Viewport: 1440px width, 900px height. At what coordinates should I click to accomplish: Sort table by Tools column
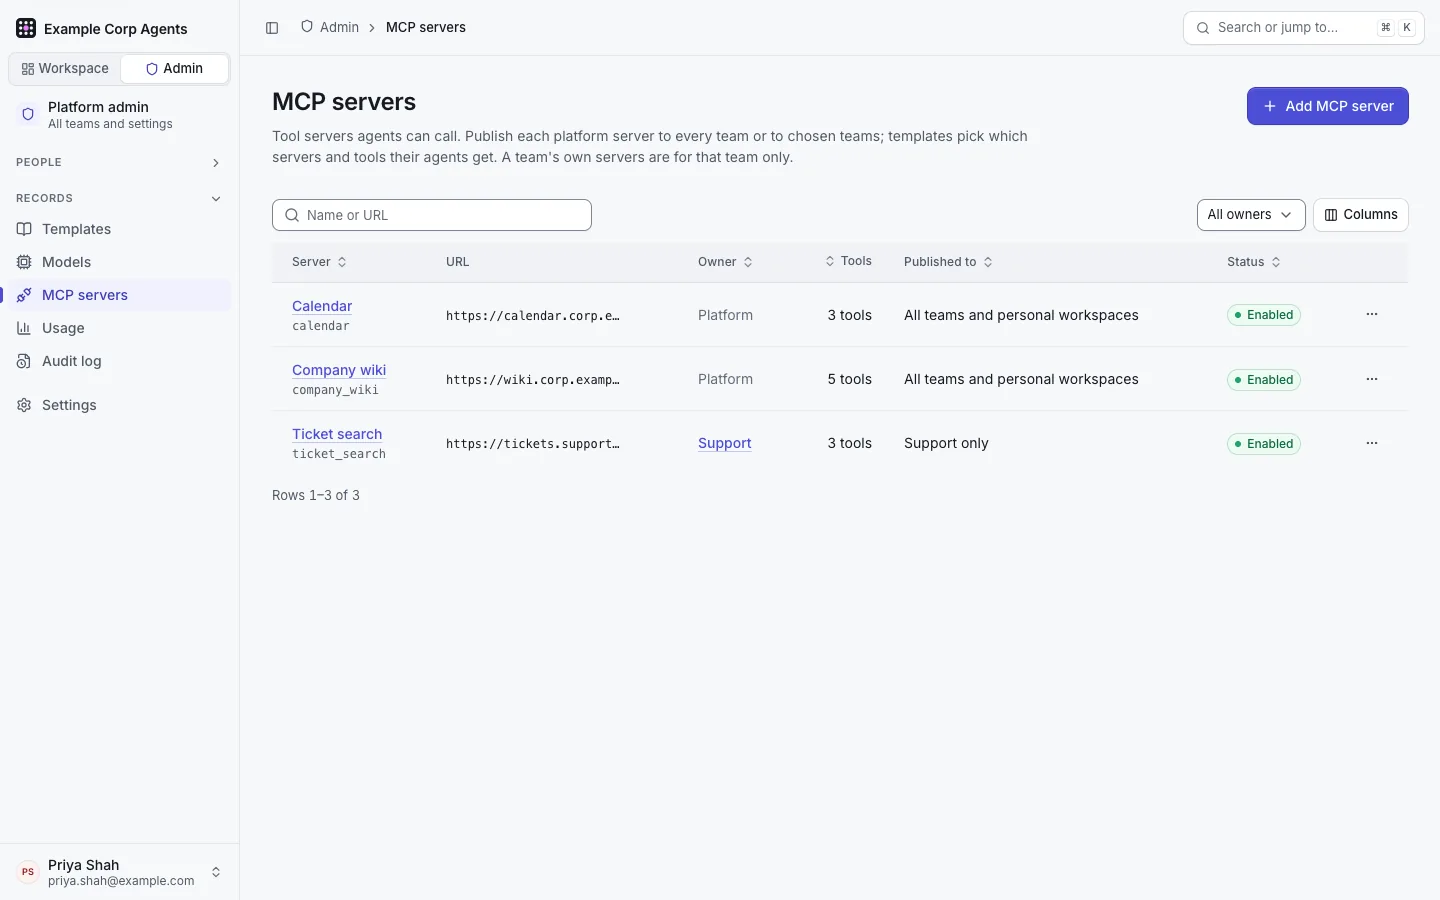pos(848,261)
